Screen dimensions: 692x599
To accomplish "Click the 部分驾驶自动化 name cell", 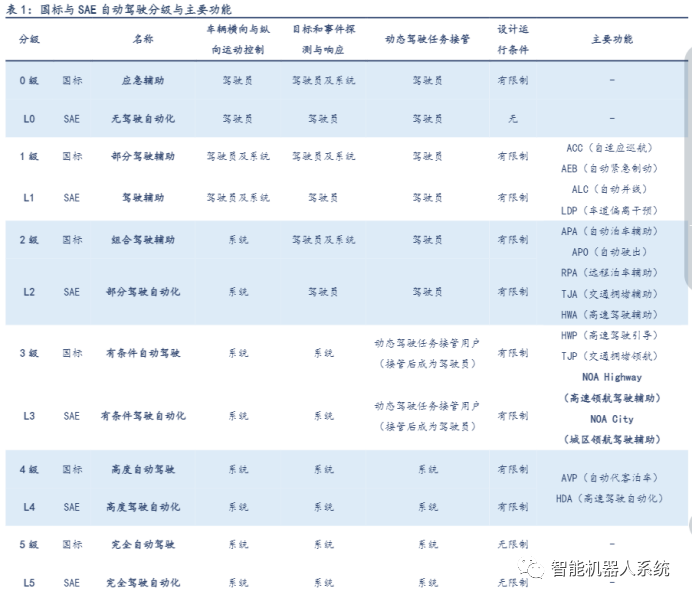I will 143,292.
